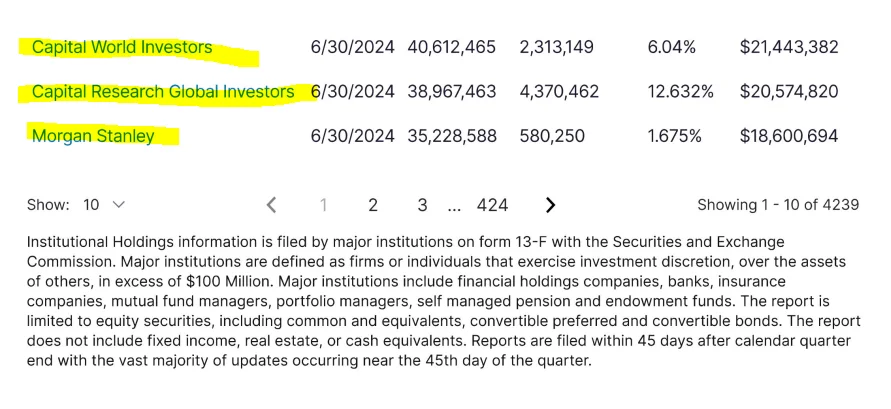Click the 40,612,465 shares held cell
This screenshot has width=891, height=409.
click(451, 47)
